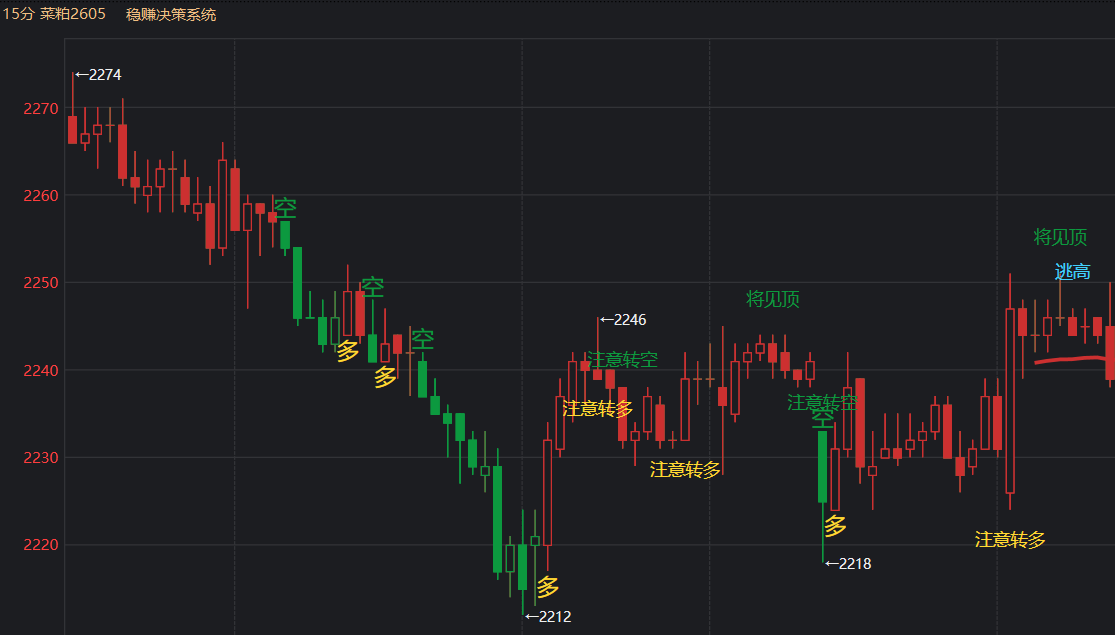1115x635 pixels.
Task: Click the 2212 low price marker
Action: coord(548,617)
